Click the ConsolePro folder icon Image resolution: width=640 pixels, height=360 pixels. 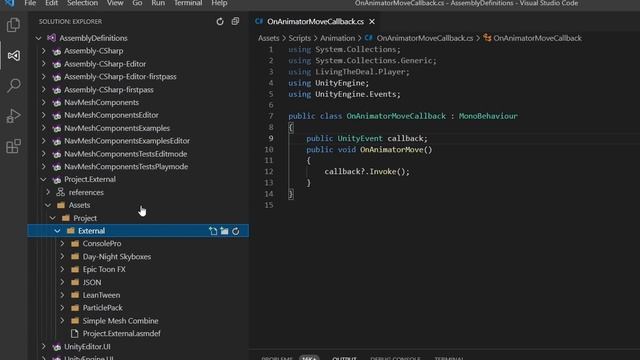coord(75,244)
